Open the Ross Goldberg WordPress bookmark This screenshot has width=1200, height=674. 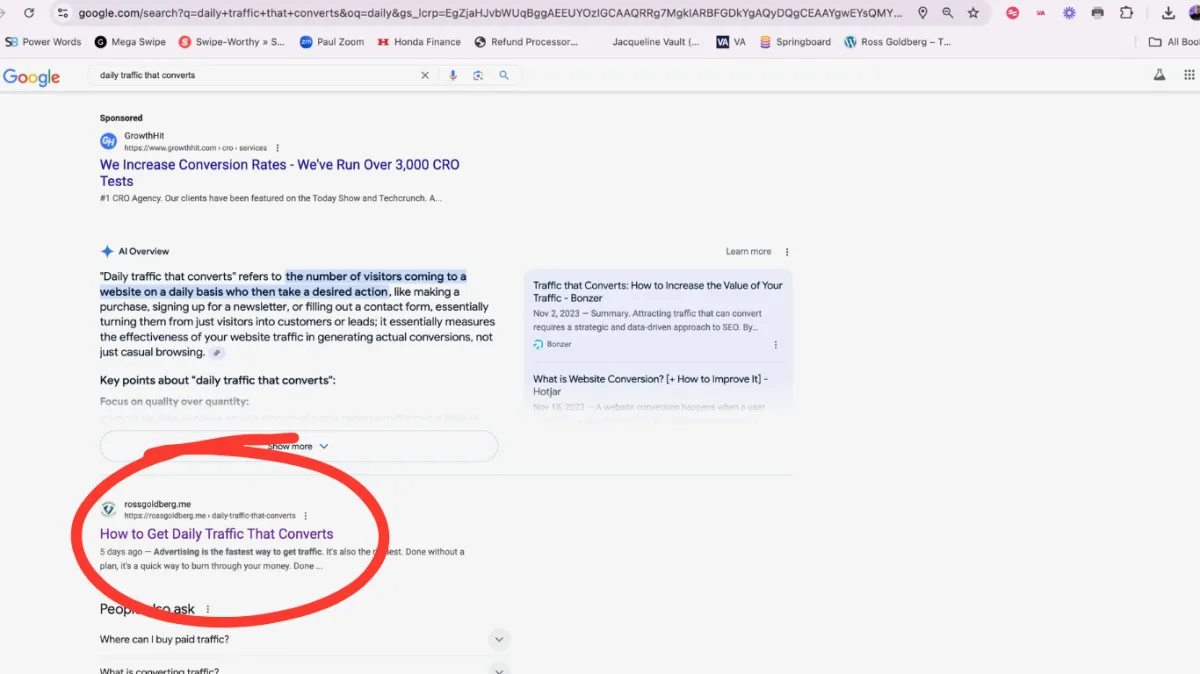point(897,42)
